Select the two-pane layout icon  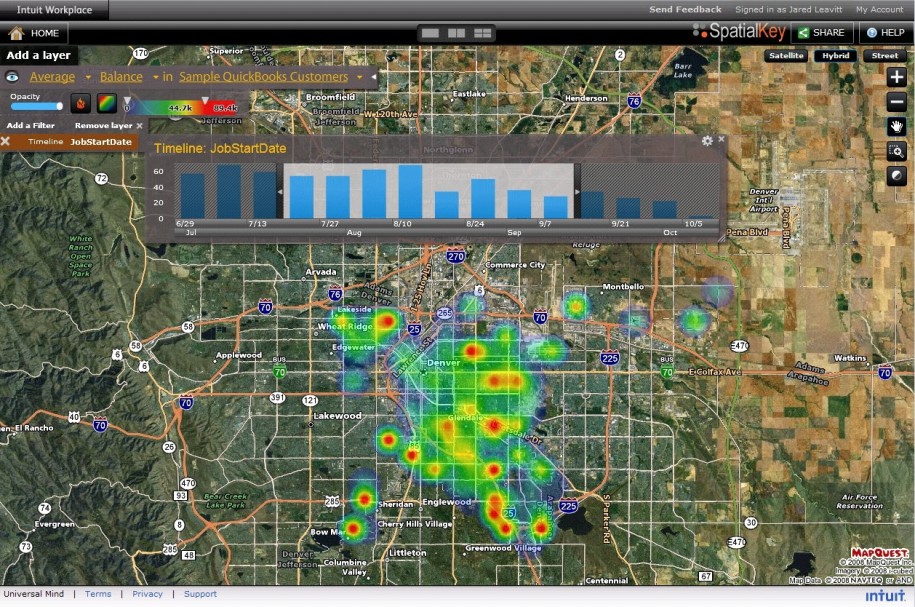(456, 33)
